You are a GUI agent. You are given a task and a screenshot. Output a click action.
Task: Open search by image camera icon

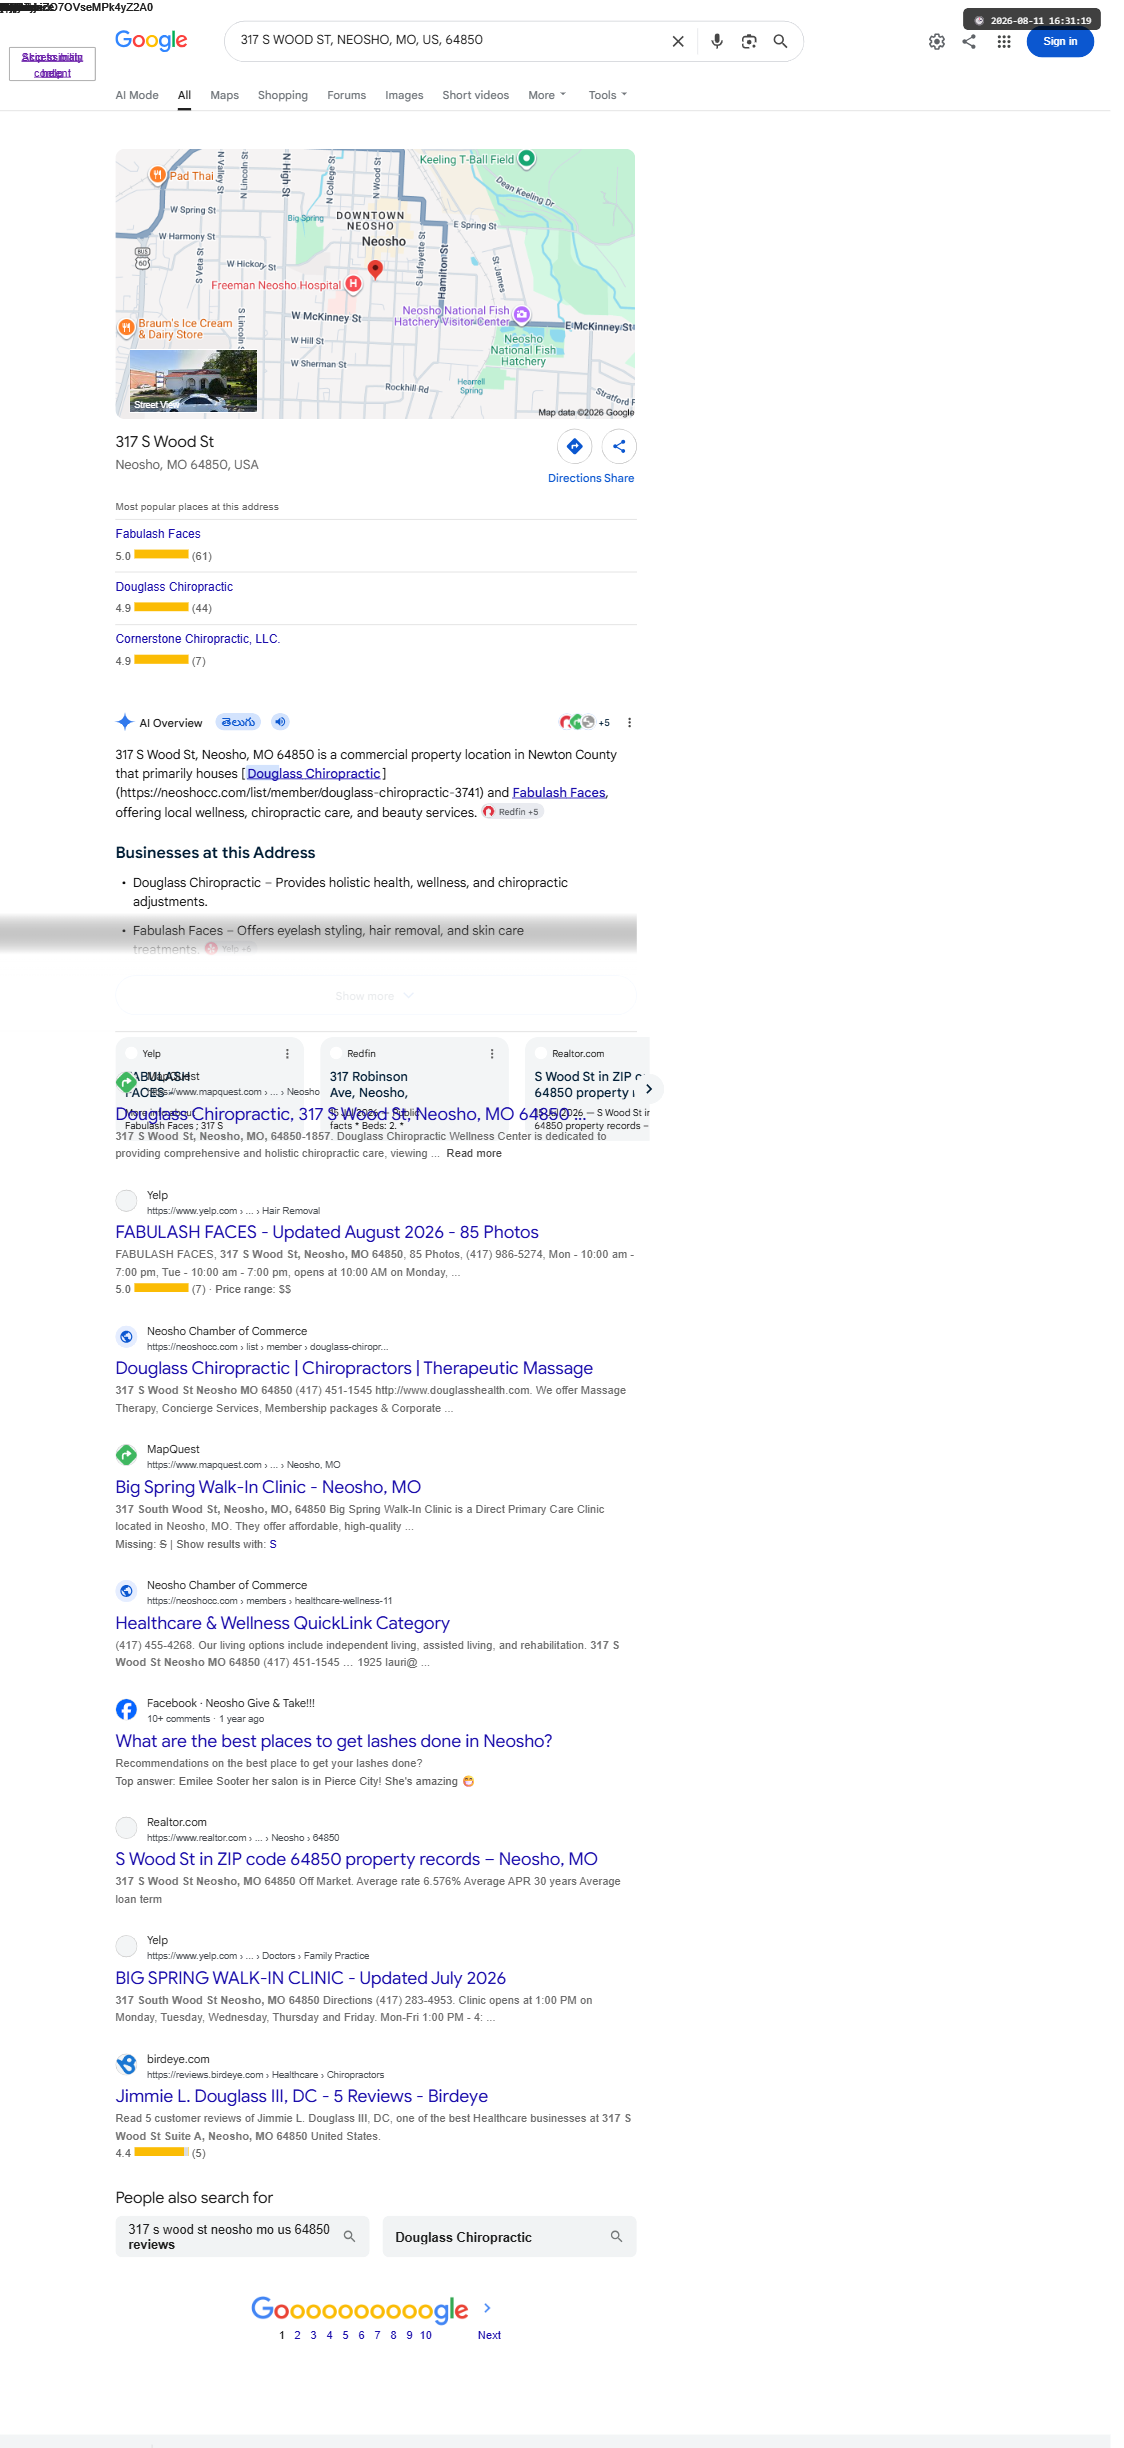pyautogui.click(x=749, y=41)
